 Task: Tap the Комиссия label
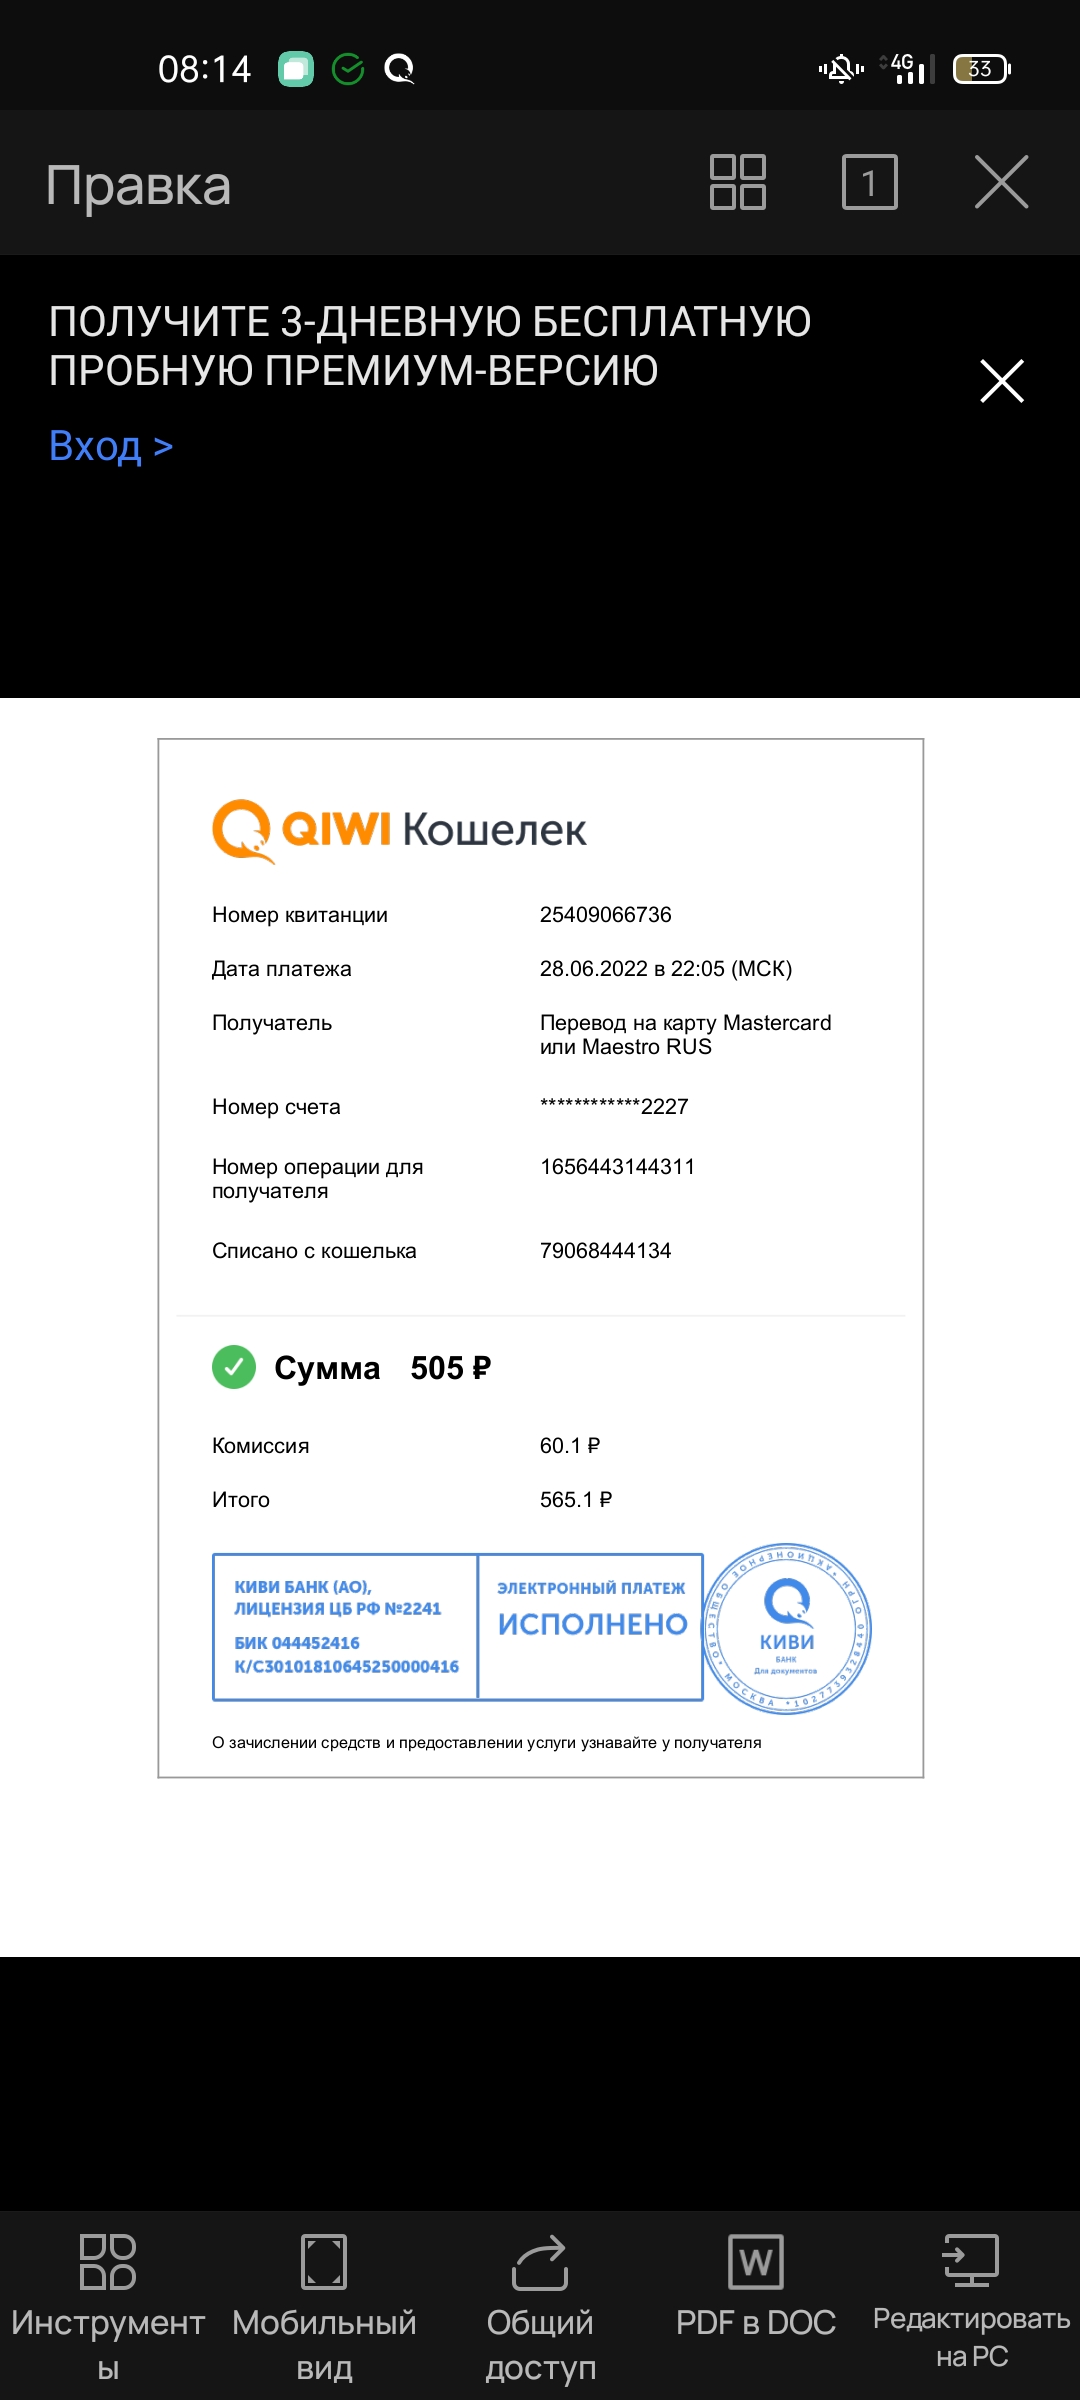click(x=261, y=1446)
